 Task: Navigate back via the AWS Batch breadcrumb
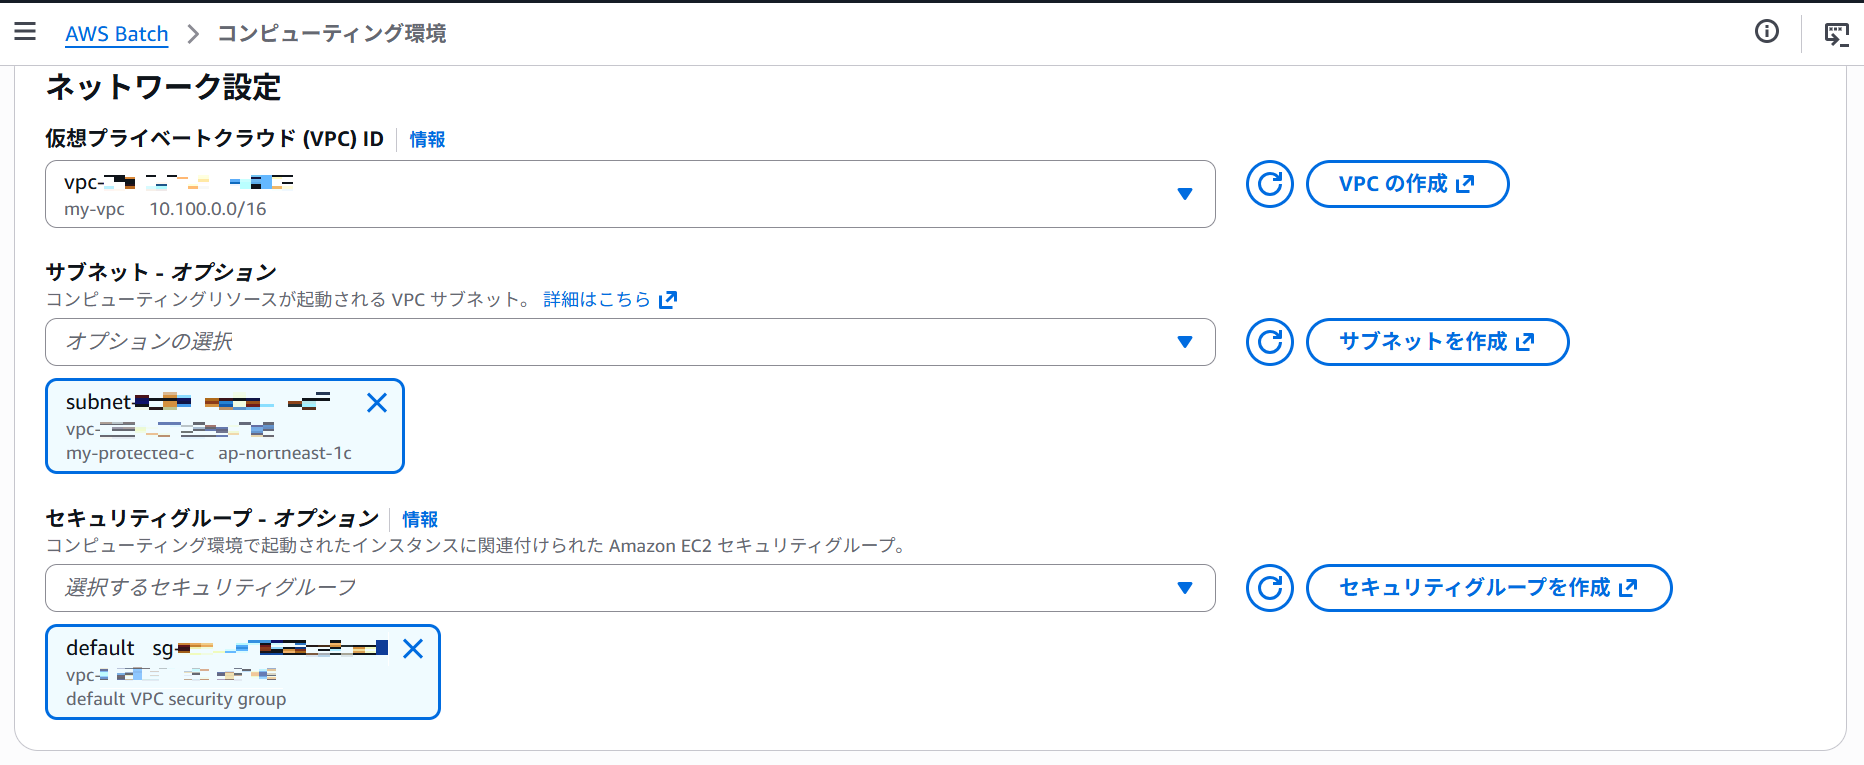point(116,33)
